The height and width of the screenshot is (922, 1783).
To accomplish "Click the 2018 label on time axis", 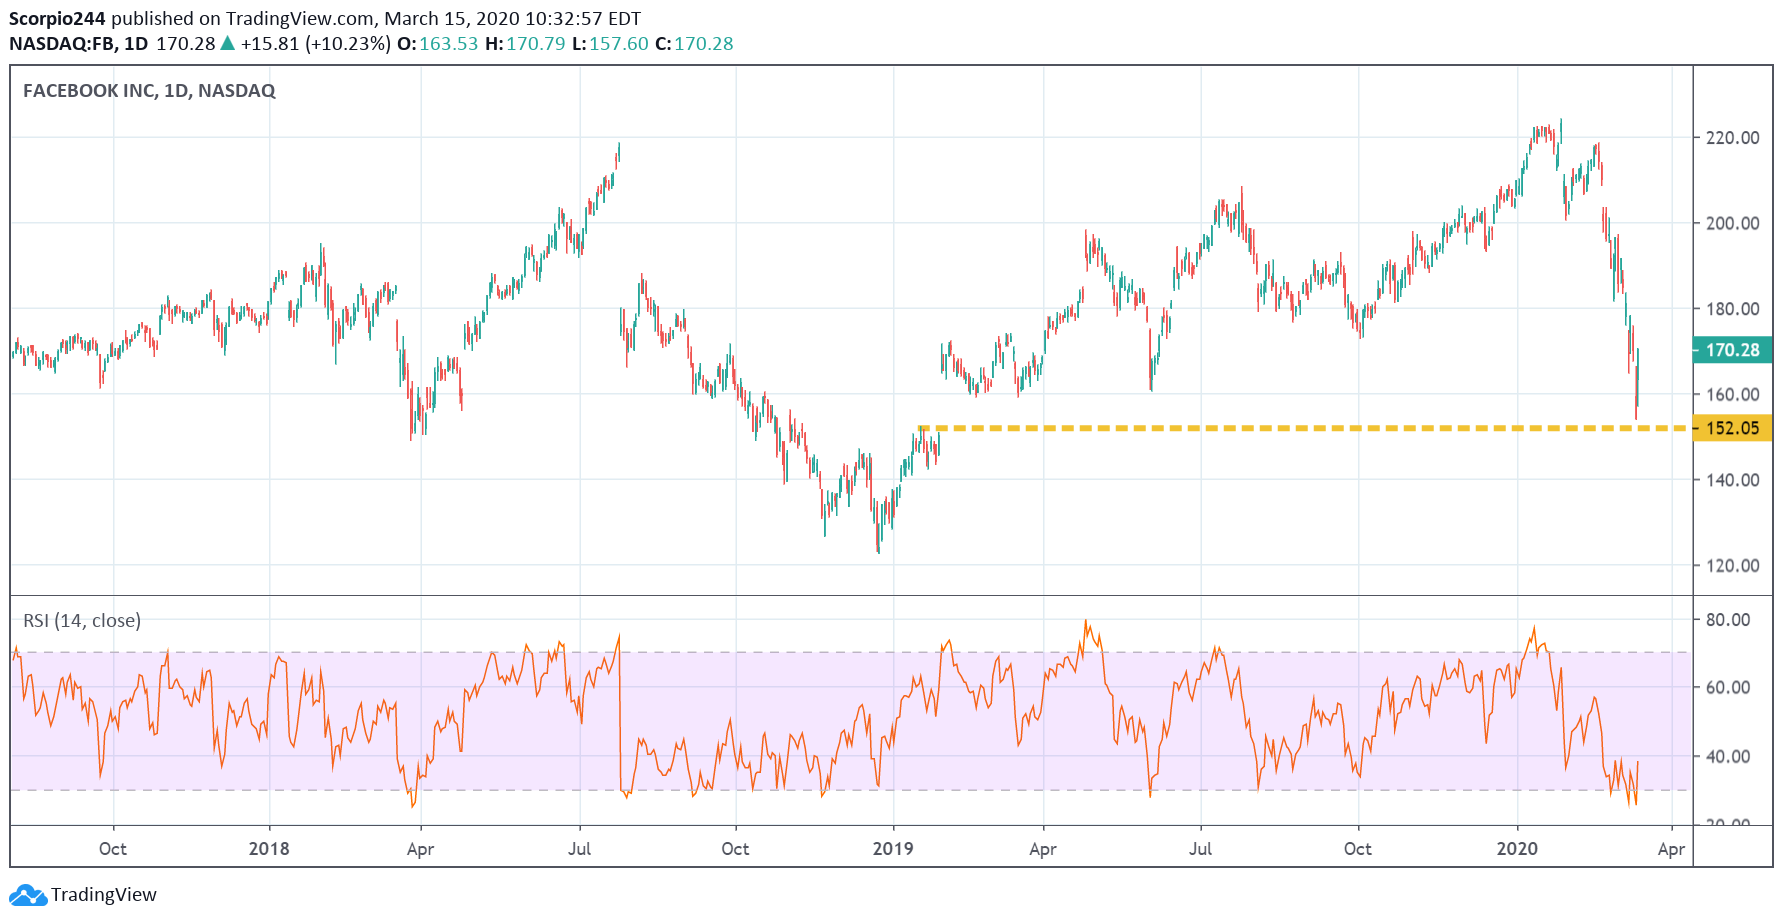I will [269, 849].
